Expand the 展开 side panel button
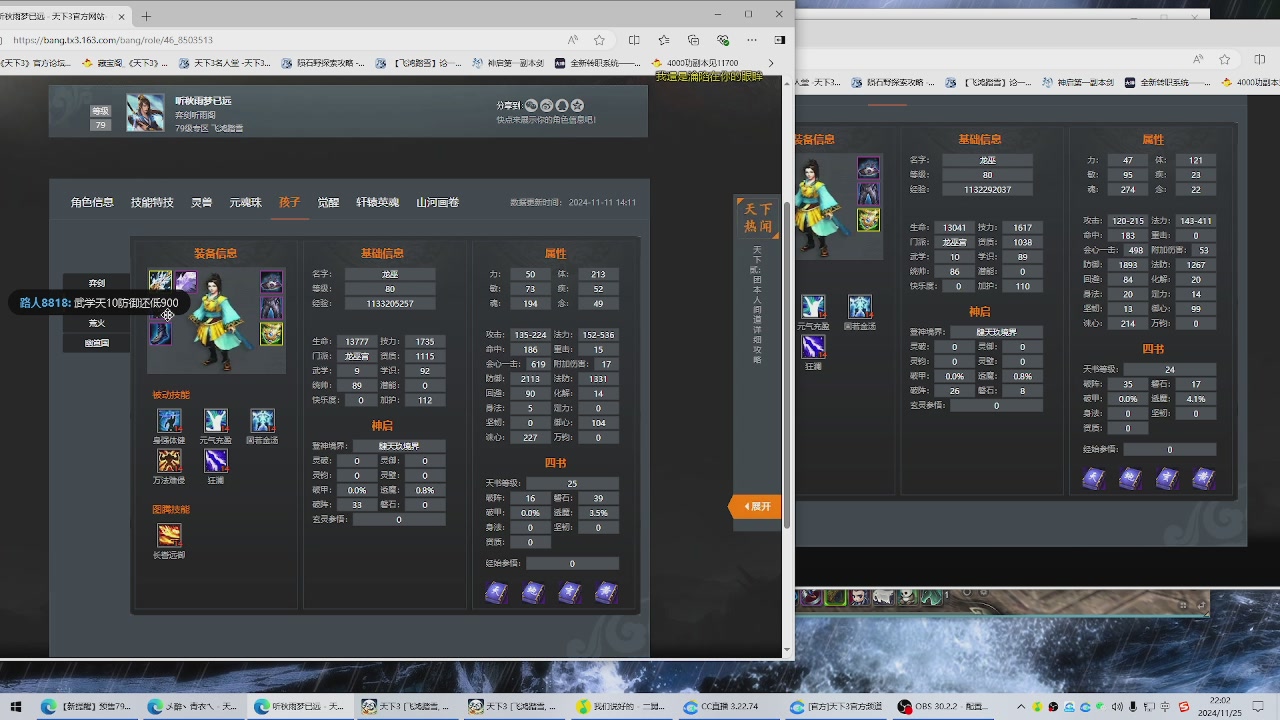The height and width of the screenshot is (720, 1280). [757, 506]
